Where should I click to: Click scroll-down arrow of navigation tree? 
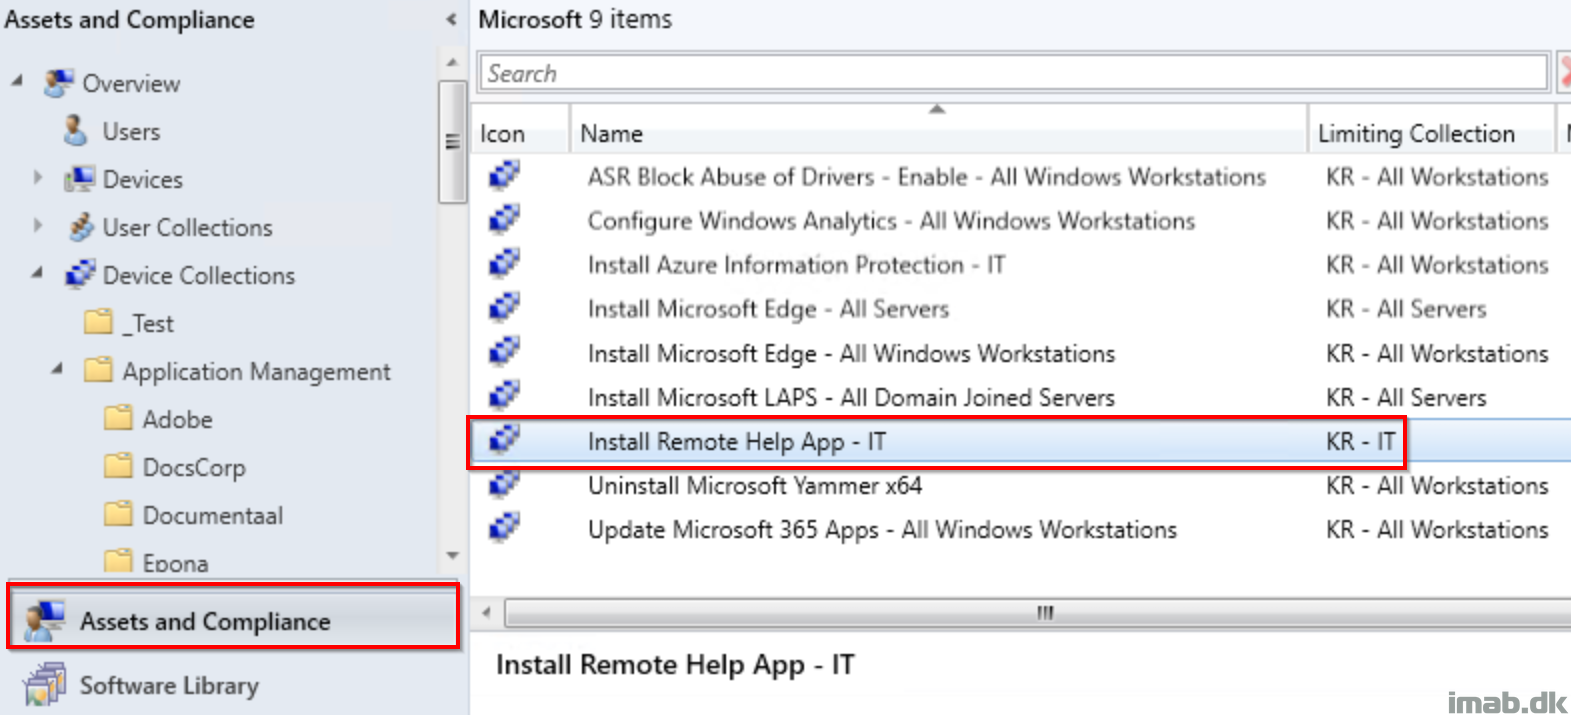[x=452, y=555]
